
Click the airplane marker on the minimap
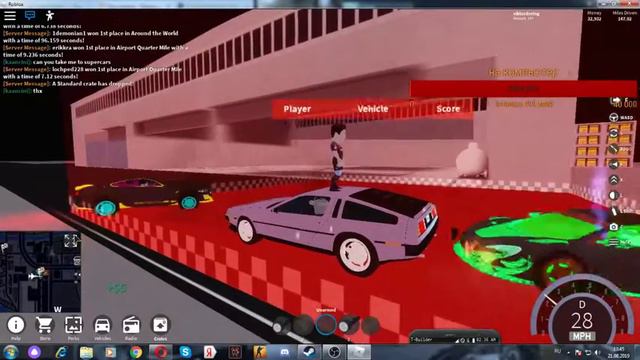[x=33, y=276]
